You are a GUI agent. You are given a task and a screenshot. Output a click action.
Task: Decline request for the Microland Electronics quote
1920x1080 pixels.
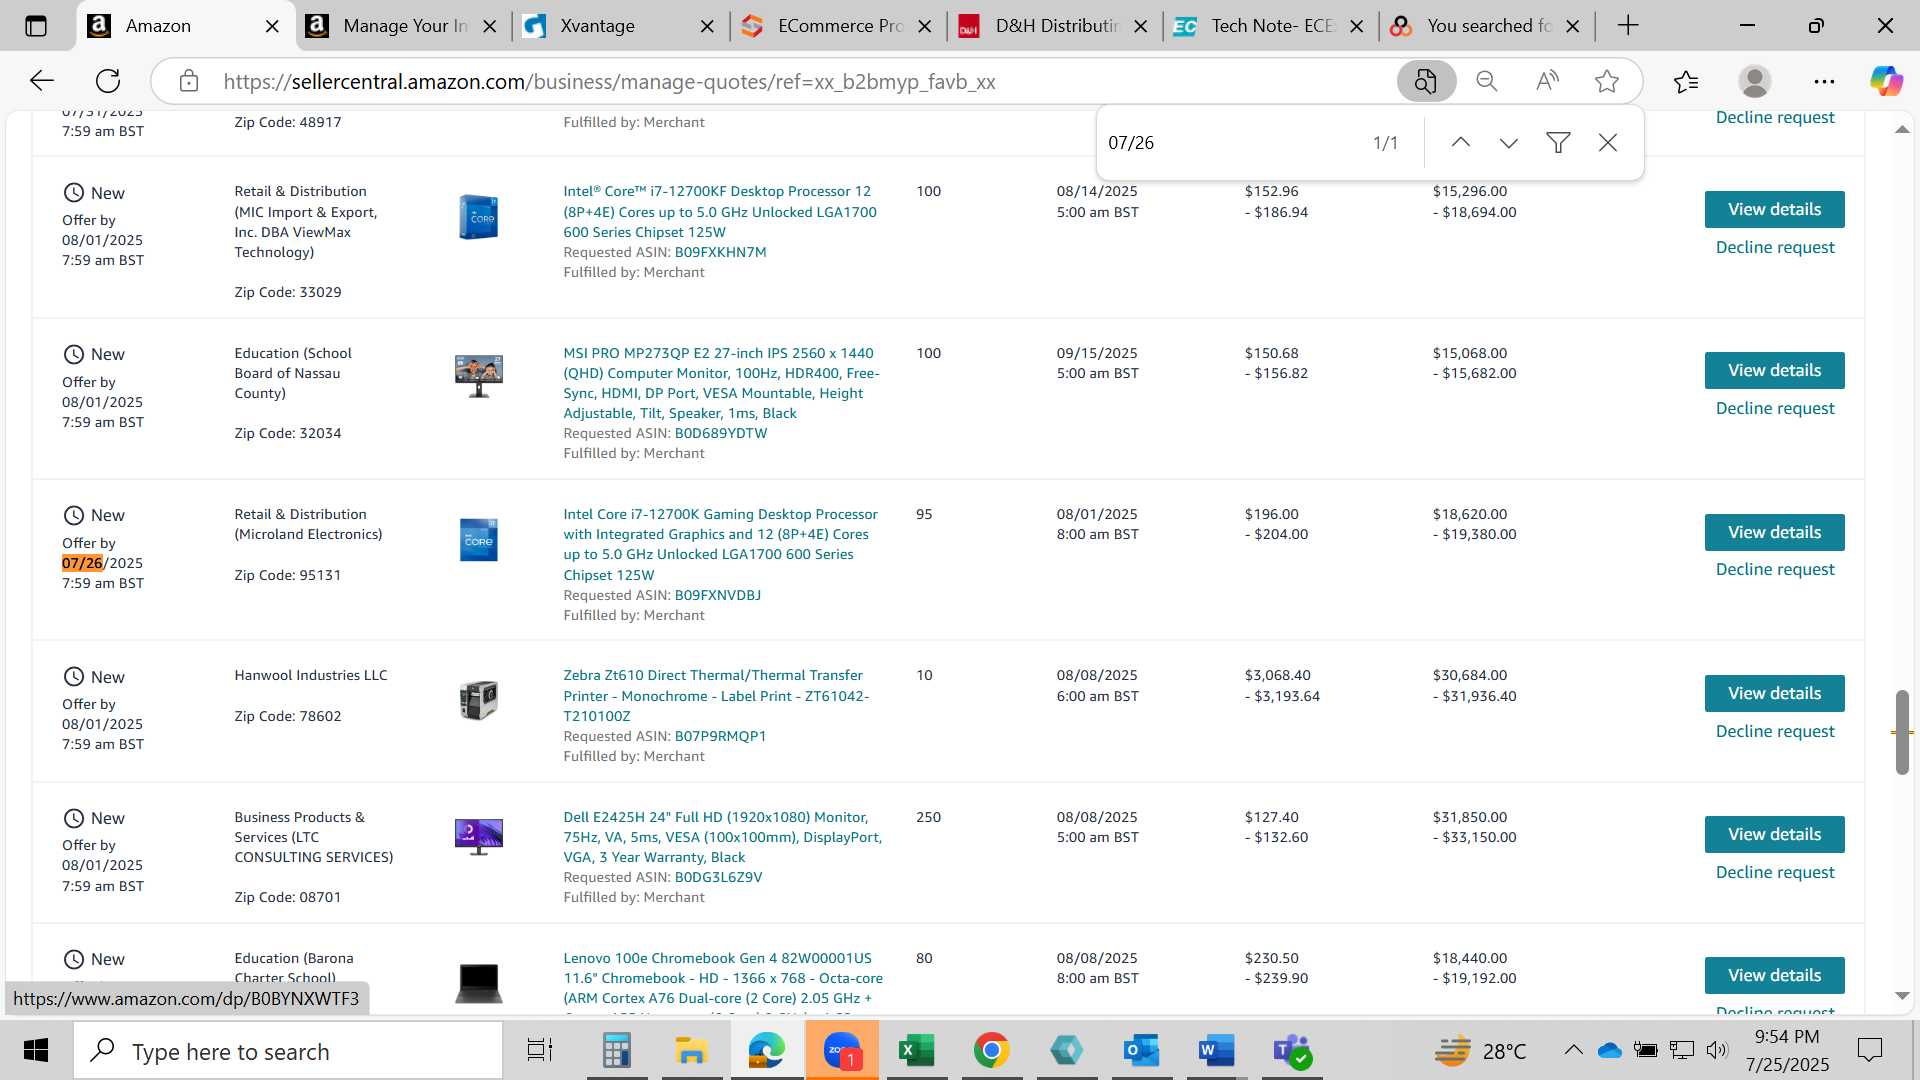tap(1775, 569)
